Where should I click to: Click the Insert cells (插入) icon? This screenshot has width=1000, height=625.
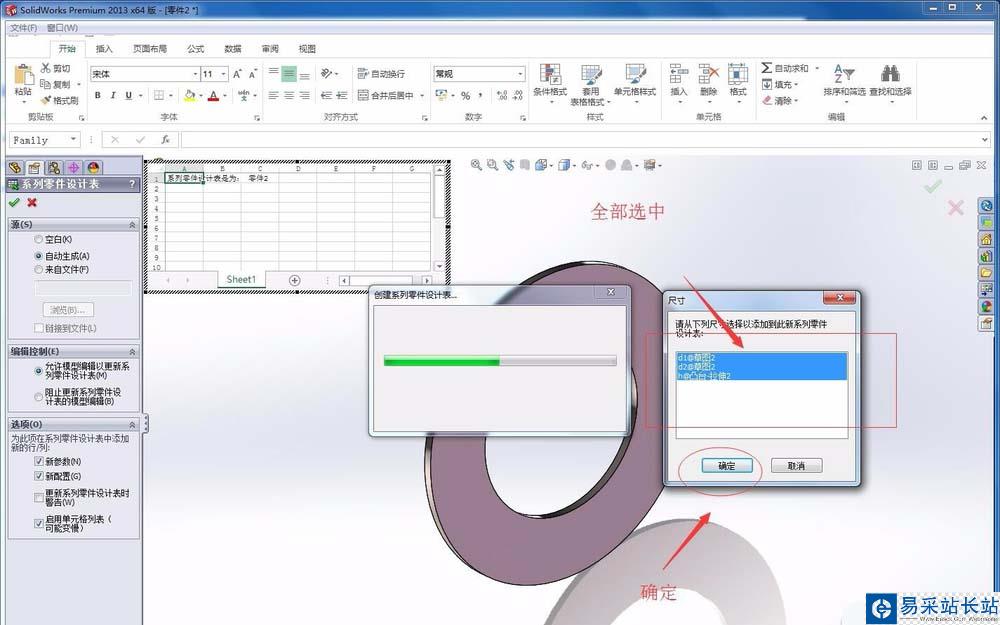[x=679, y=74]
